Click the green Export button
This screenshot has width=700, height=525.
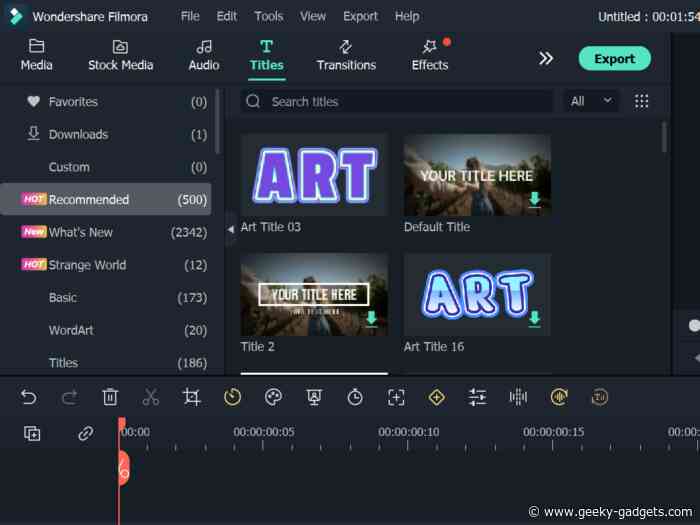(614, 58)
